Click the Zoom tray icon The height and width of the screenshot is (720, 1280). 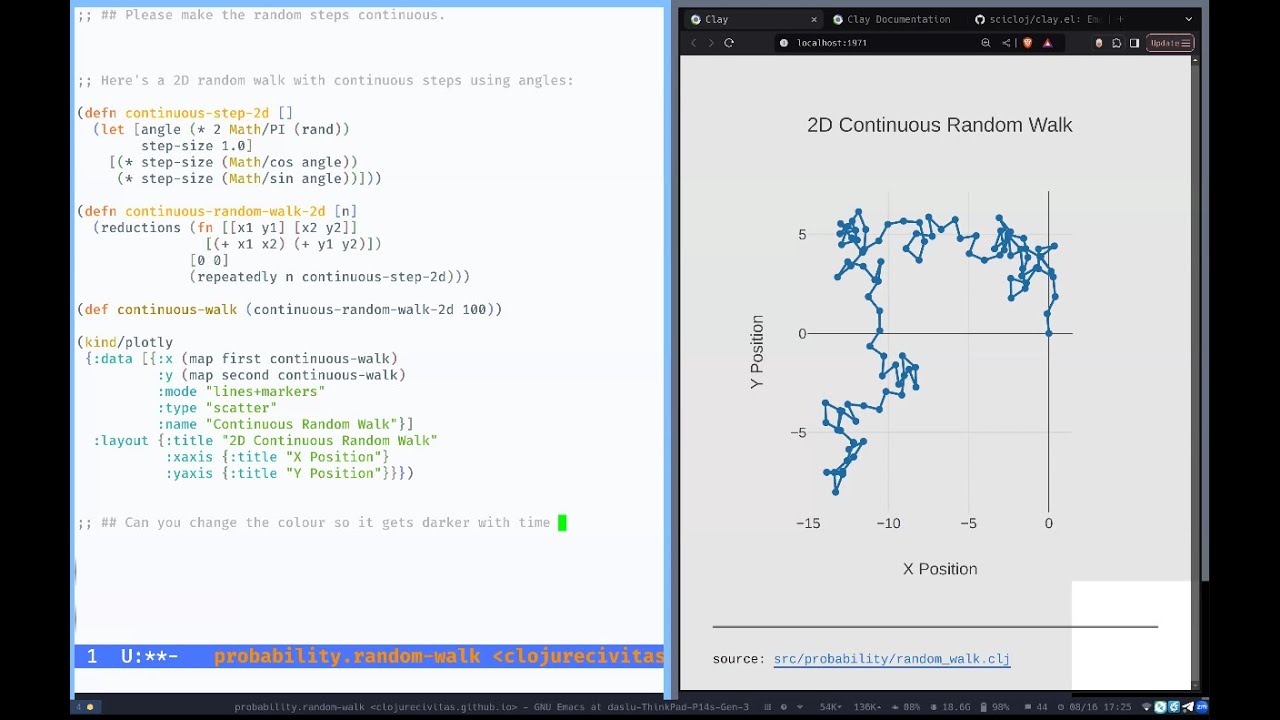(x=1201, y=707)
